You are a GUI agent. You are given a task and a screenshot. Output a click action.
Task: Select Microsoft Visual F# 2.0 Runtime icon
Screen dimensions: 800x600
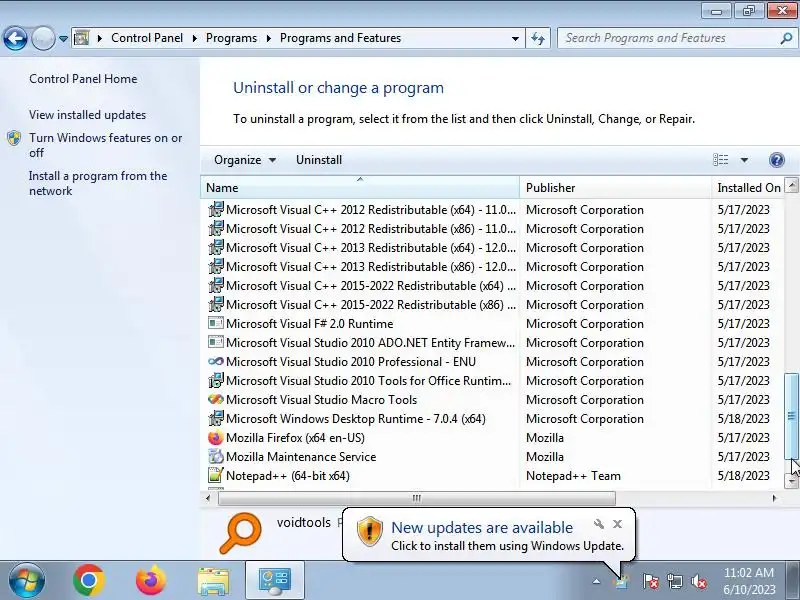[x=216, y=323]
